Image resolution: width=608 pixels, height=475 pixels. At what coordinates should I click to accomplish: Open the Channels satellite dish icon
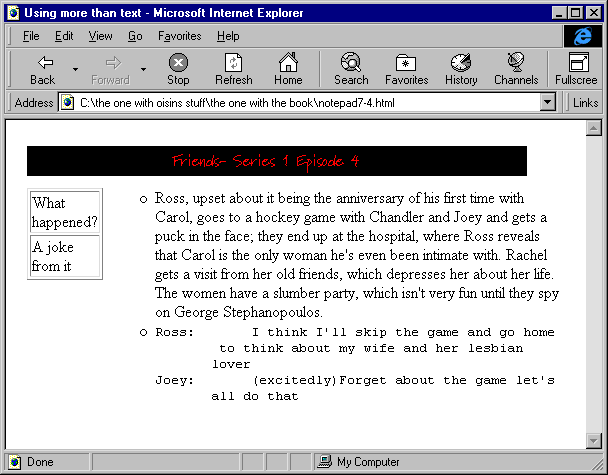[x=516, y=62]
